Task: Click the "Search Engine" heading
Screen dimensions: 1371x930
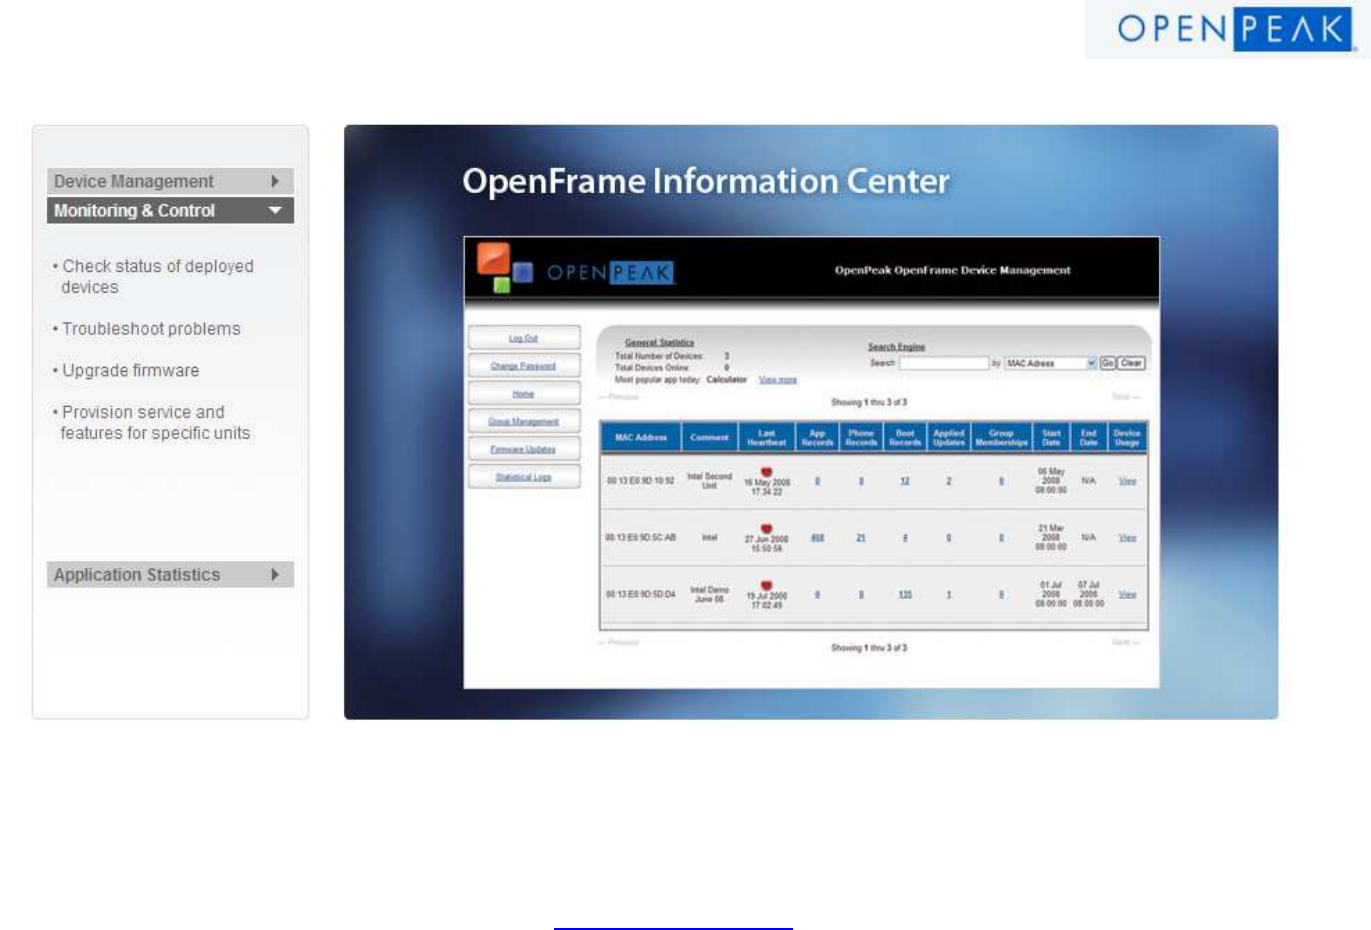Action: point(897,347)
